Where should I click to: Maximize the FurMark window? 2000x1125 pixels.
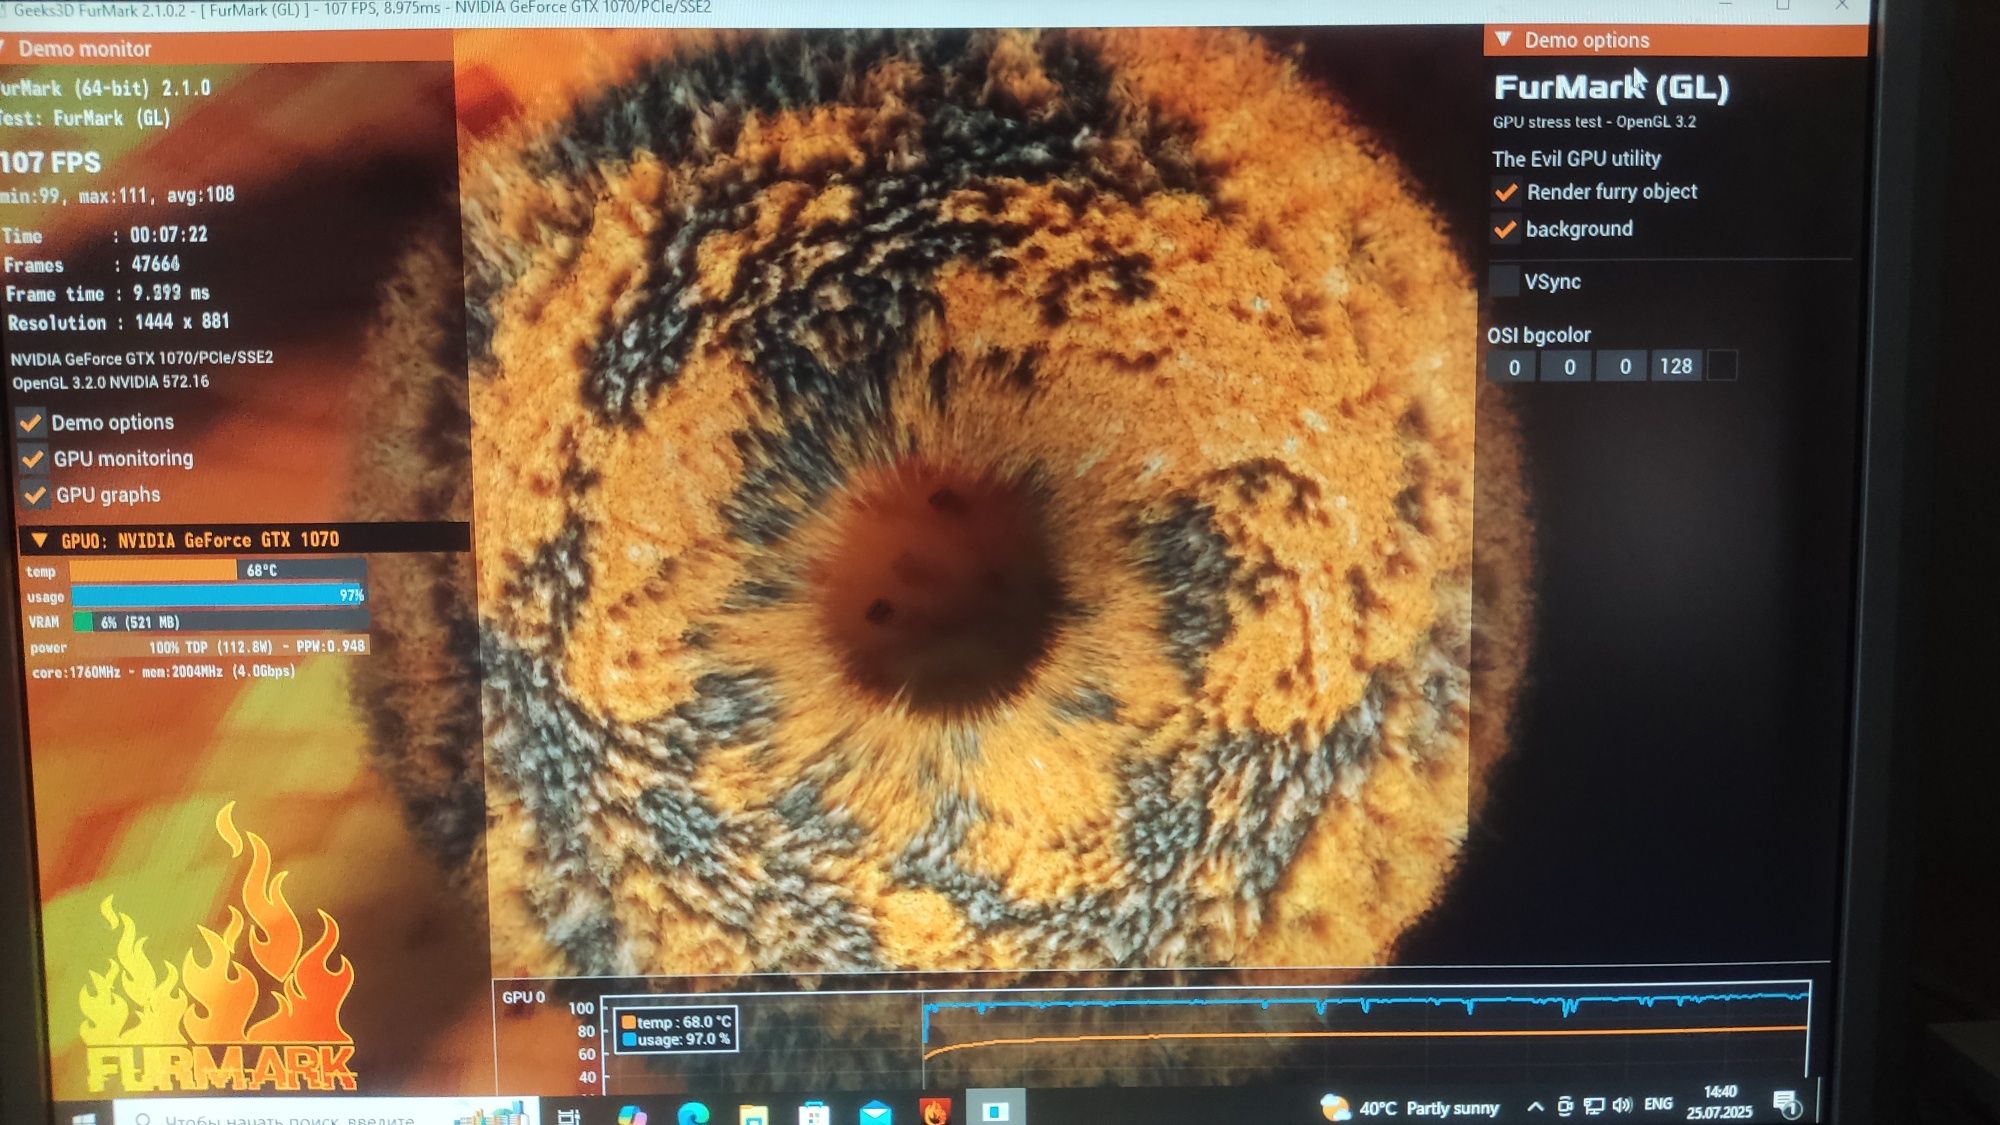[x=1783, y=5]
